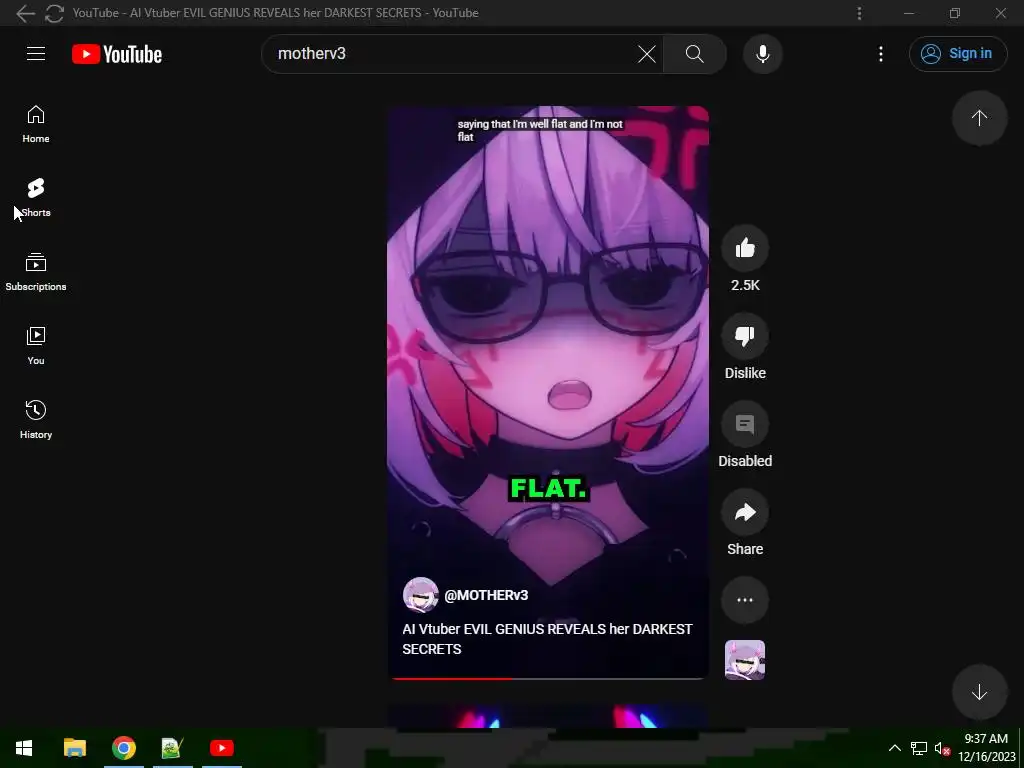Go to previous Short with up arrow
The image size is (1024, 768).
[x=979, y=118]
